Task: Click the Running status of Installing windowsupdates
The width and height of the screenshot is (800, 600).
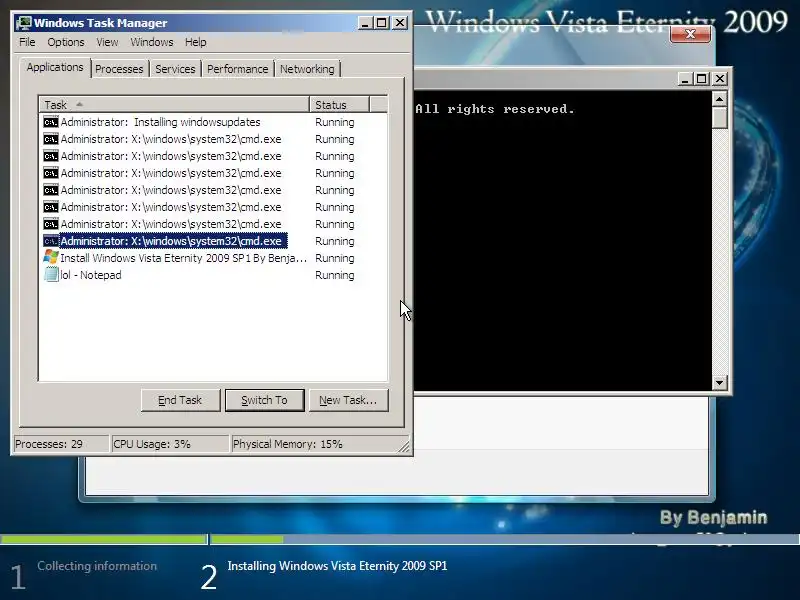Action: [335, 122]
